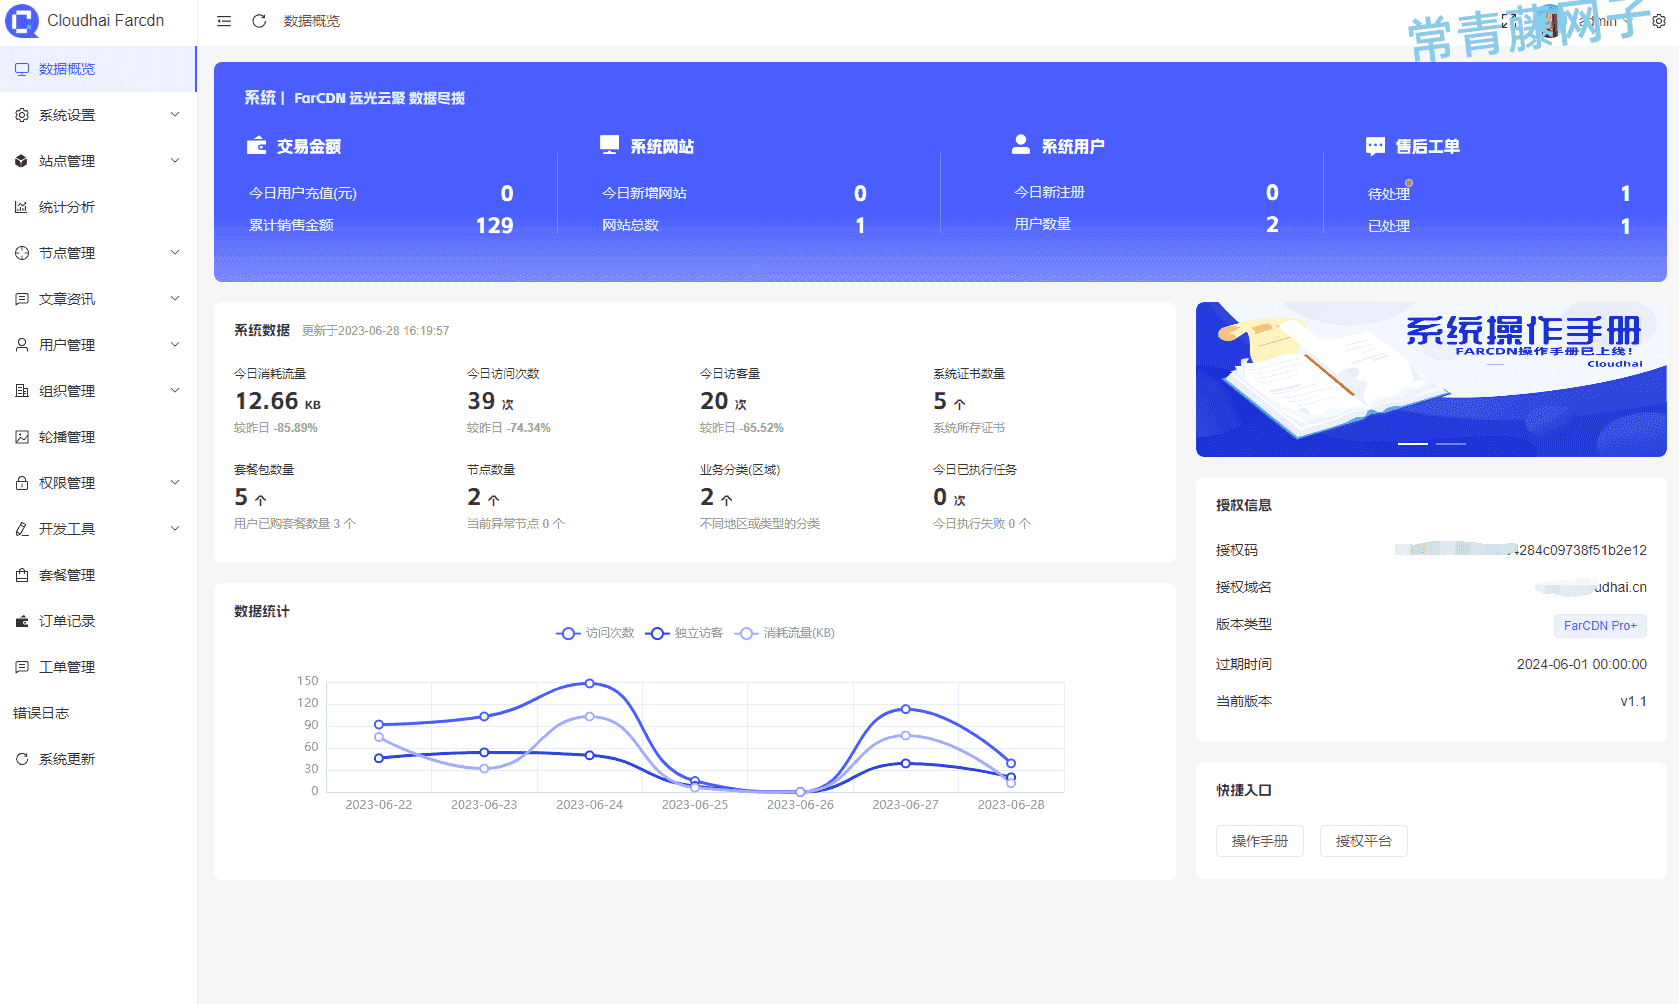Click the 今日访问次数 39 次 value
Image resolution: width=1679 pixels, height=1004 pixels.
490,401
